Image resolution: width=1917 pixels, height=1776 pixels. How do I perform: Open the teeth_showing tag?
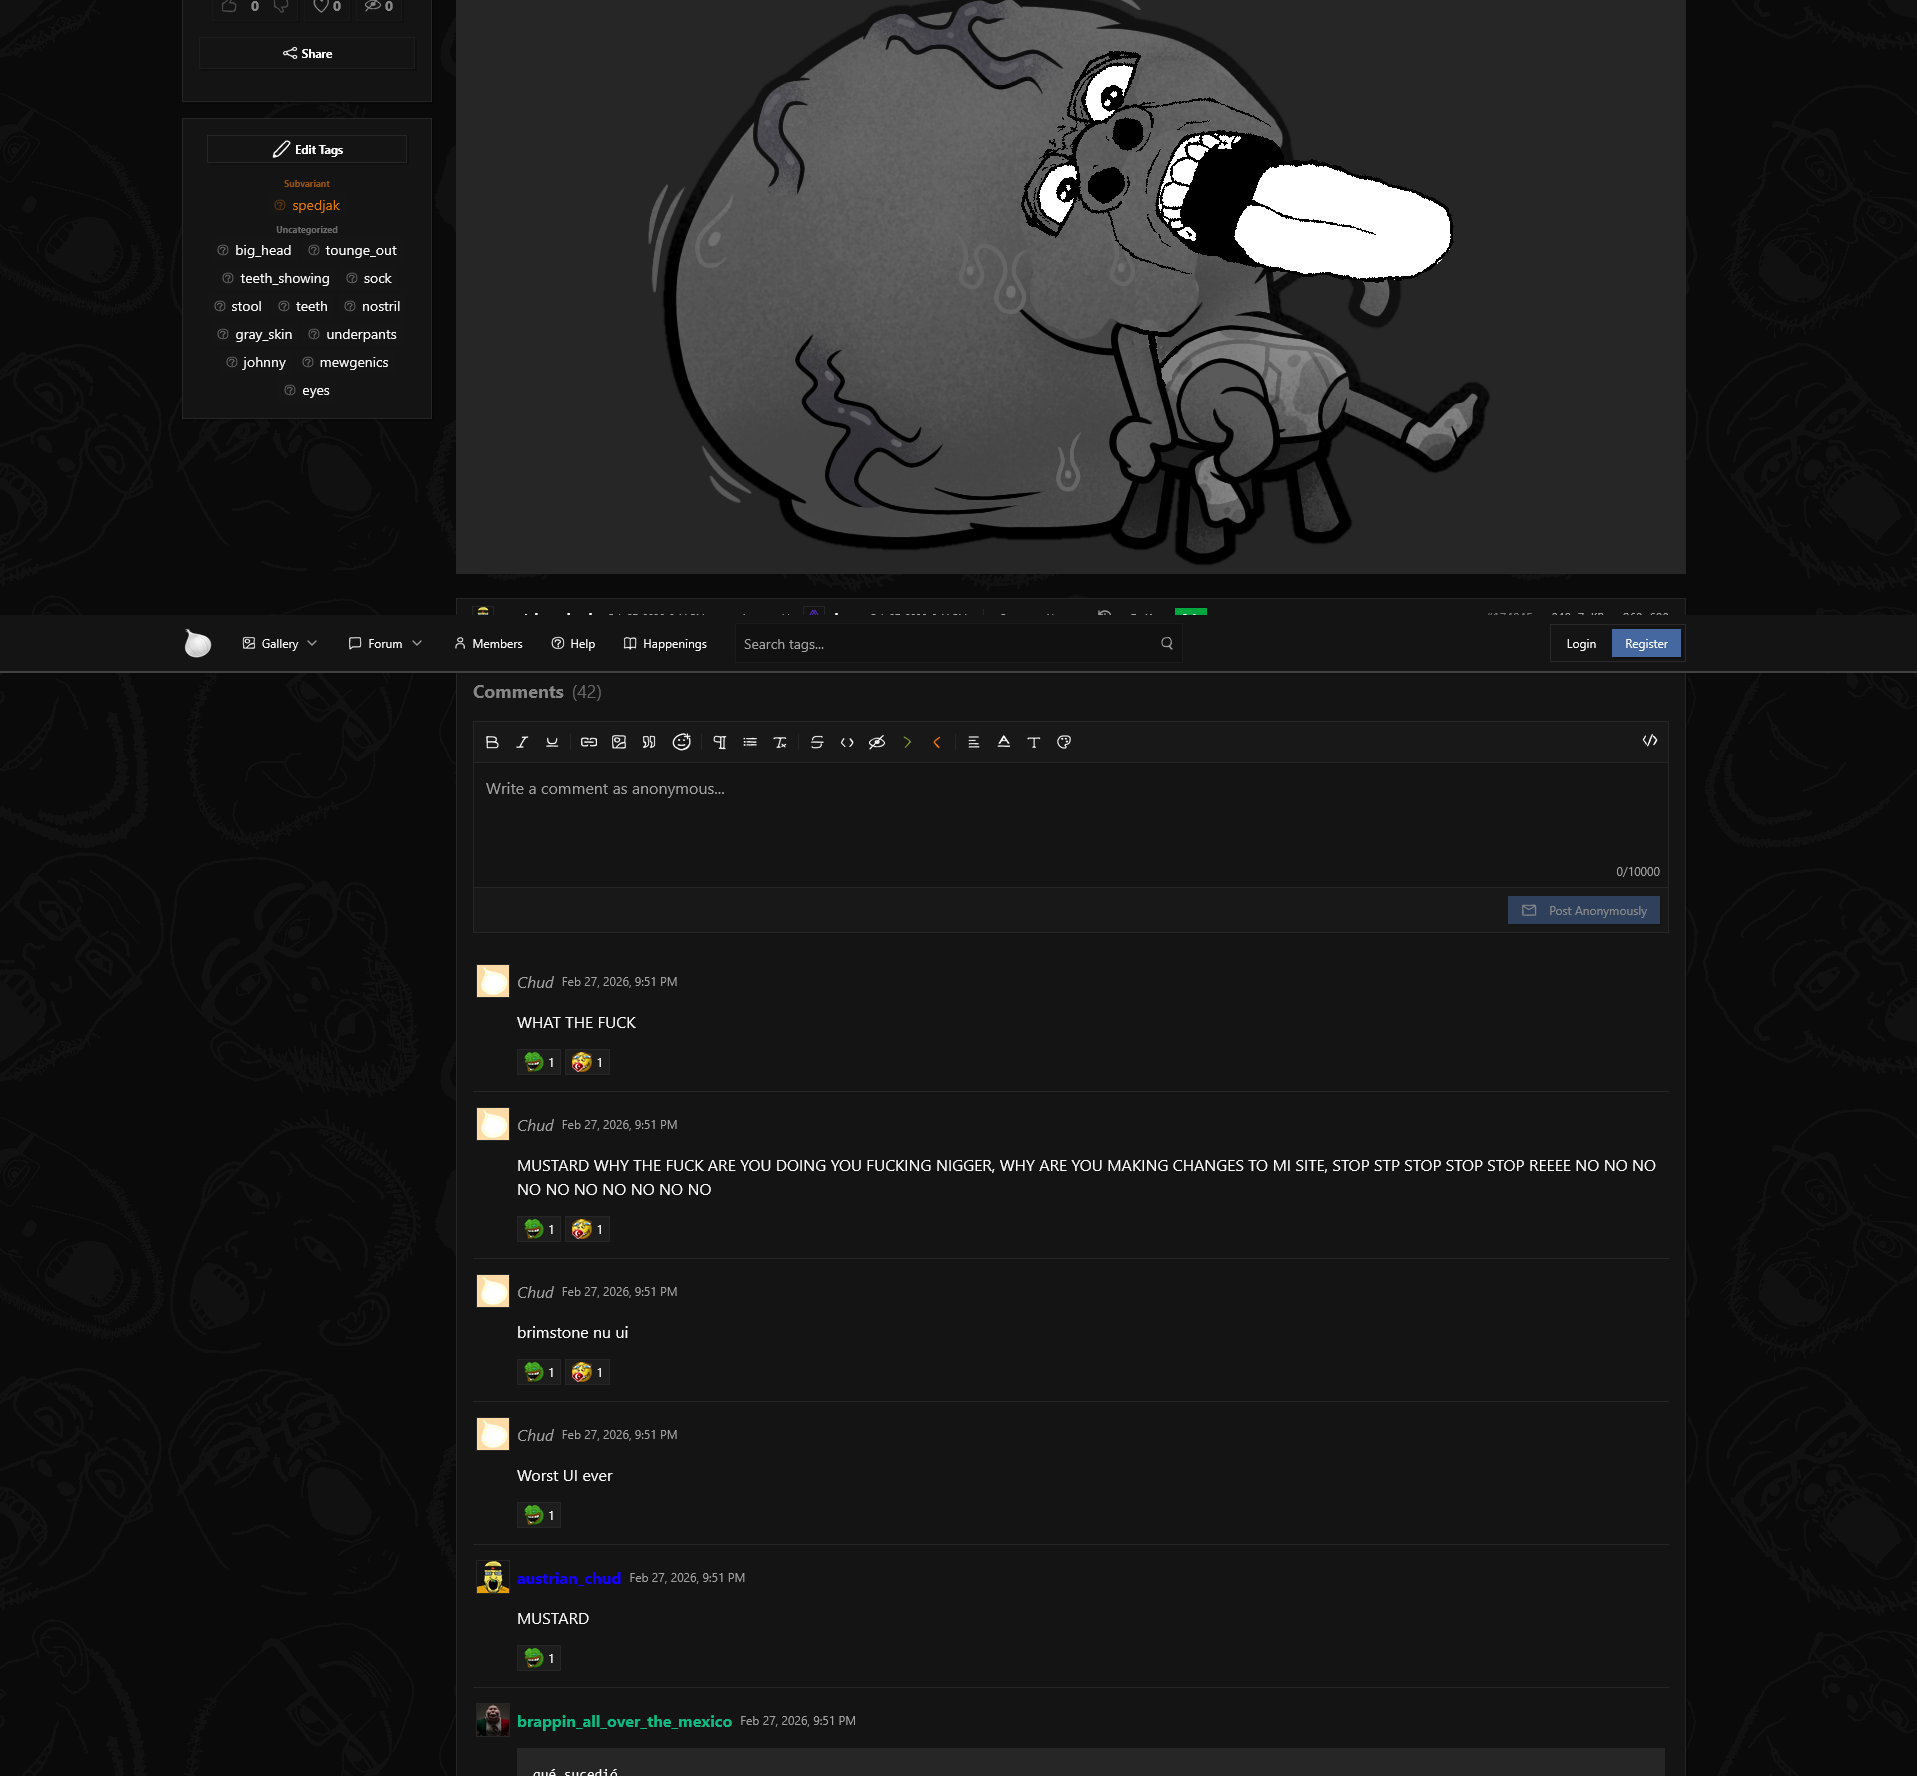pos(285,278)
